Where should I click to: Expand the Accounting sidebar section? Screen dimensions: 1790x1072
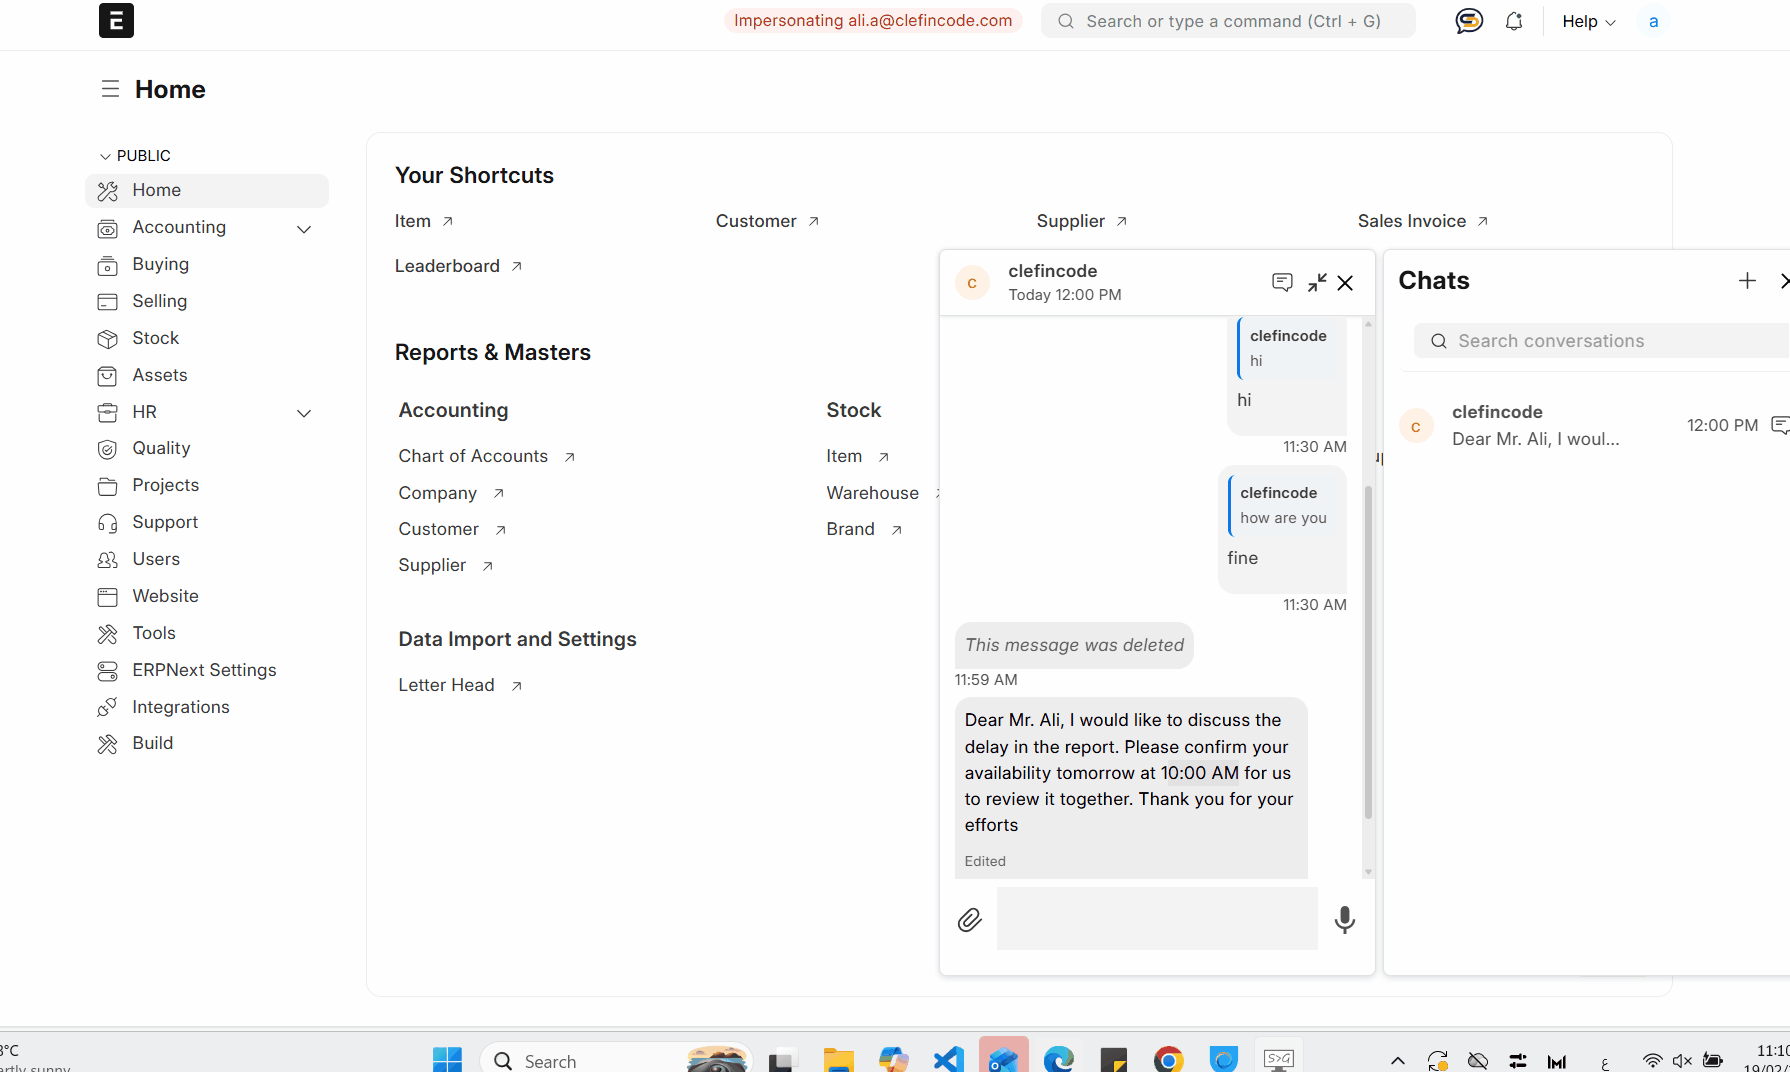[x=304, y=229]
